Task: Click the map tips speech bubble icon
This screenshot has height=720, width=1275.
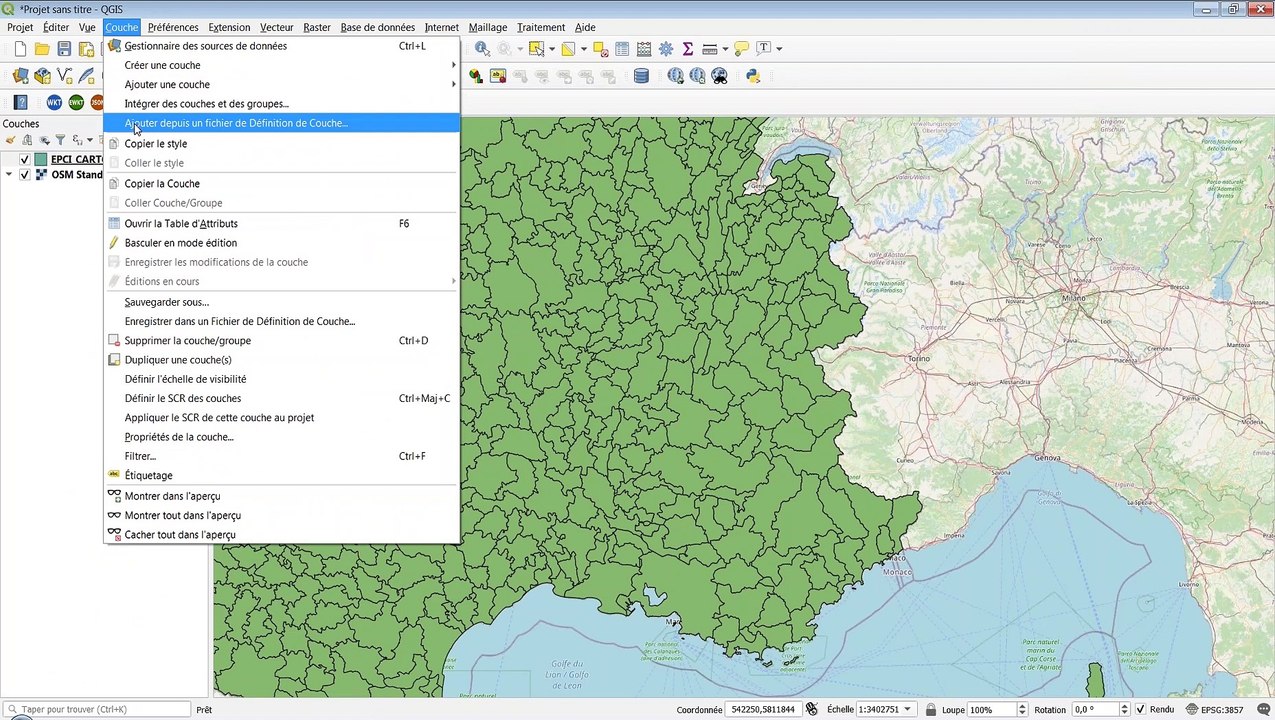Action: 741,49
